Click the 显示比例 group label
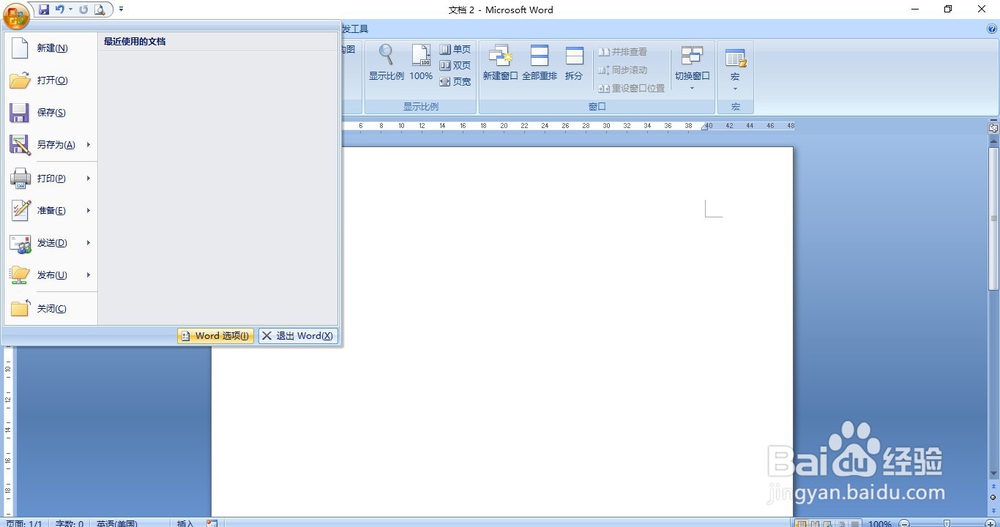Screen dimensions: 1000x527 tap(421, 107)
